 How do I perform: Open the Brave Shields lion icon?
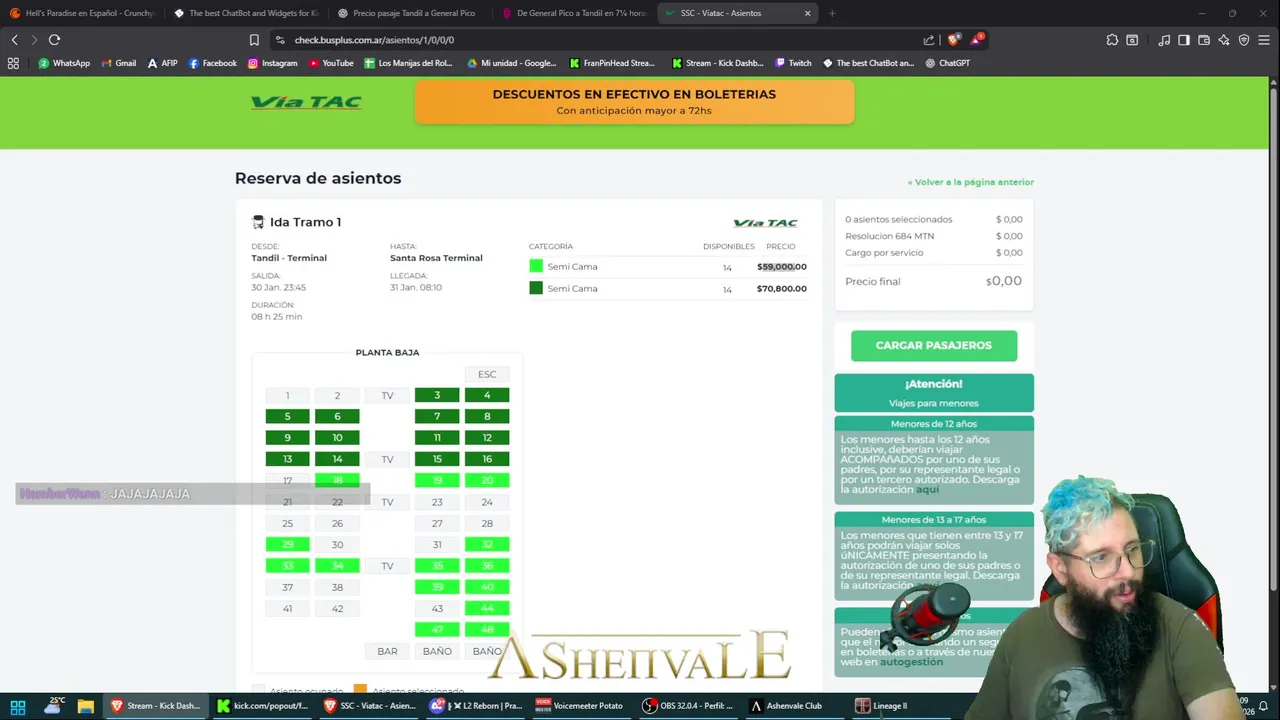[x=954, y=40]
